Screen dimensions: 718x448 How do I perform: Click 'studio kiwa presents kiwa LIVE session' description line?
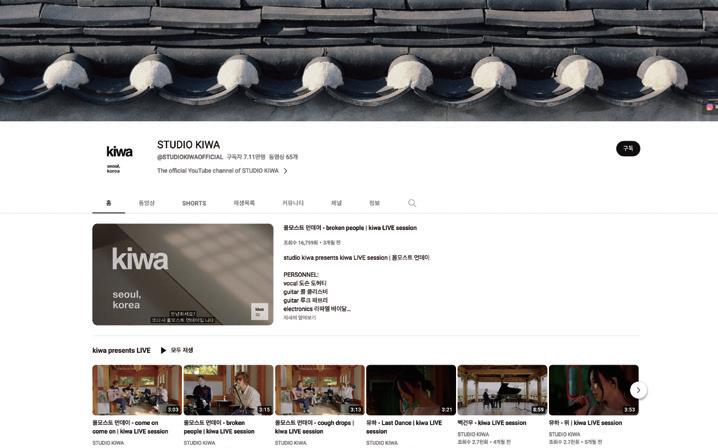[356, 258]
